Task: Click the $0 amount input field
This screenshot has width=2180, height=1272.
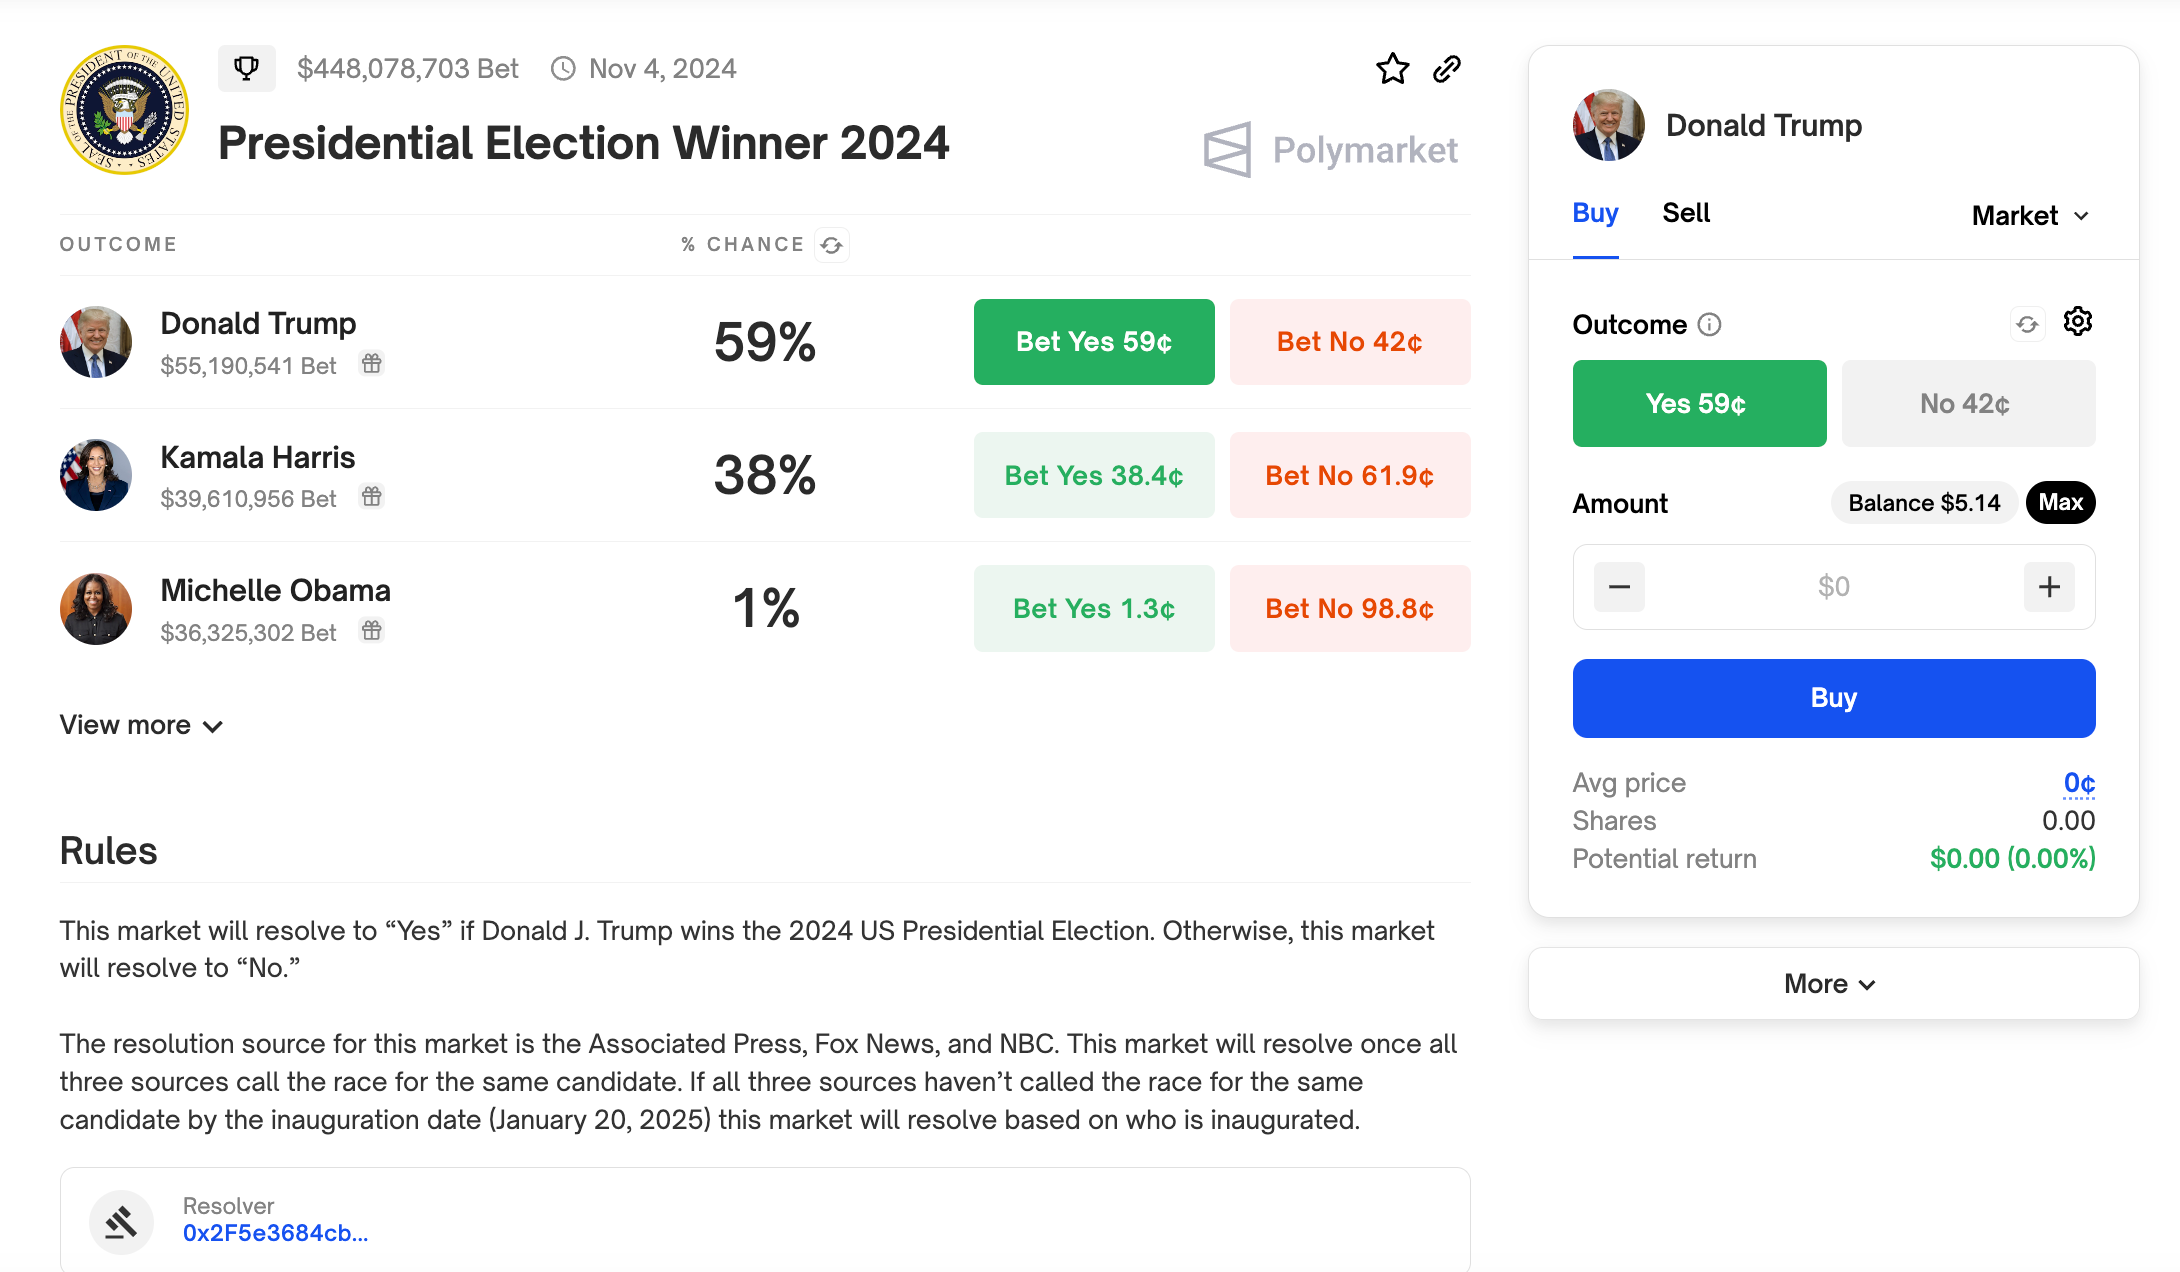Action: 1833,587
